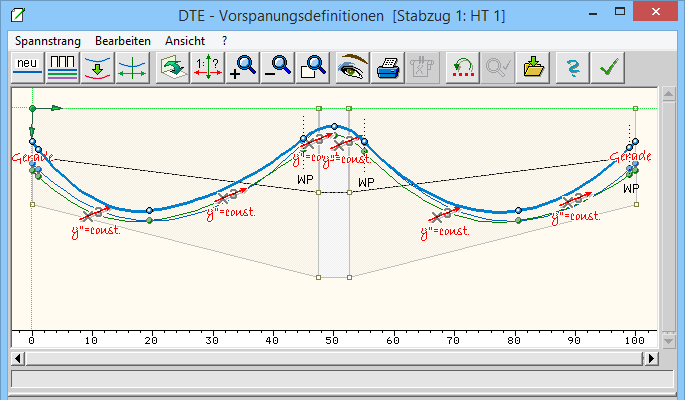Open the Ansicht menu
This screenshot has height=400, width=685.
[x=186, y=40]
